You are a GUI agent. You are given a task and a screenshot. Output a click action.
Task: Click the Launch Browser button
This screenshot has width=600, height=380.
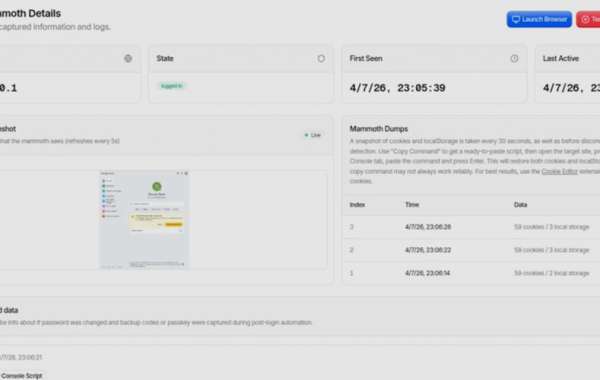pyautogui.click(x=539, y=20)
